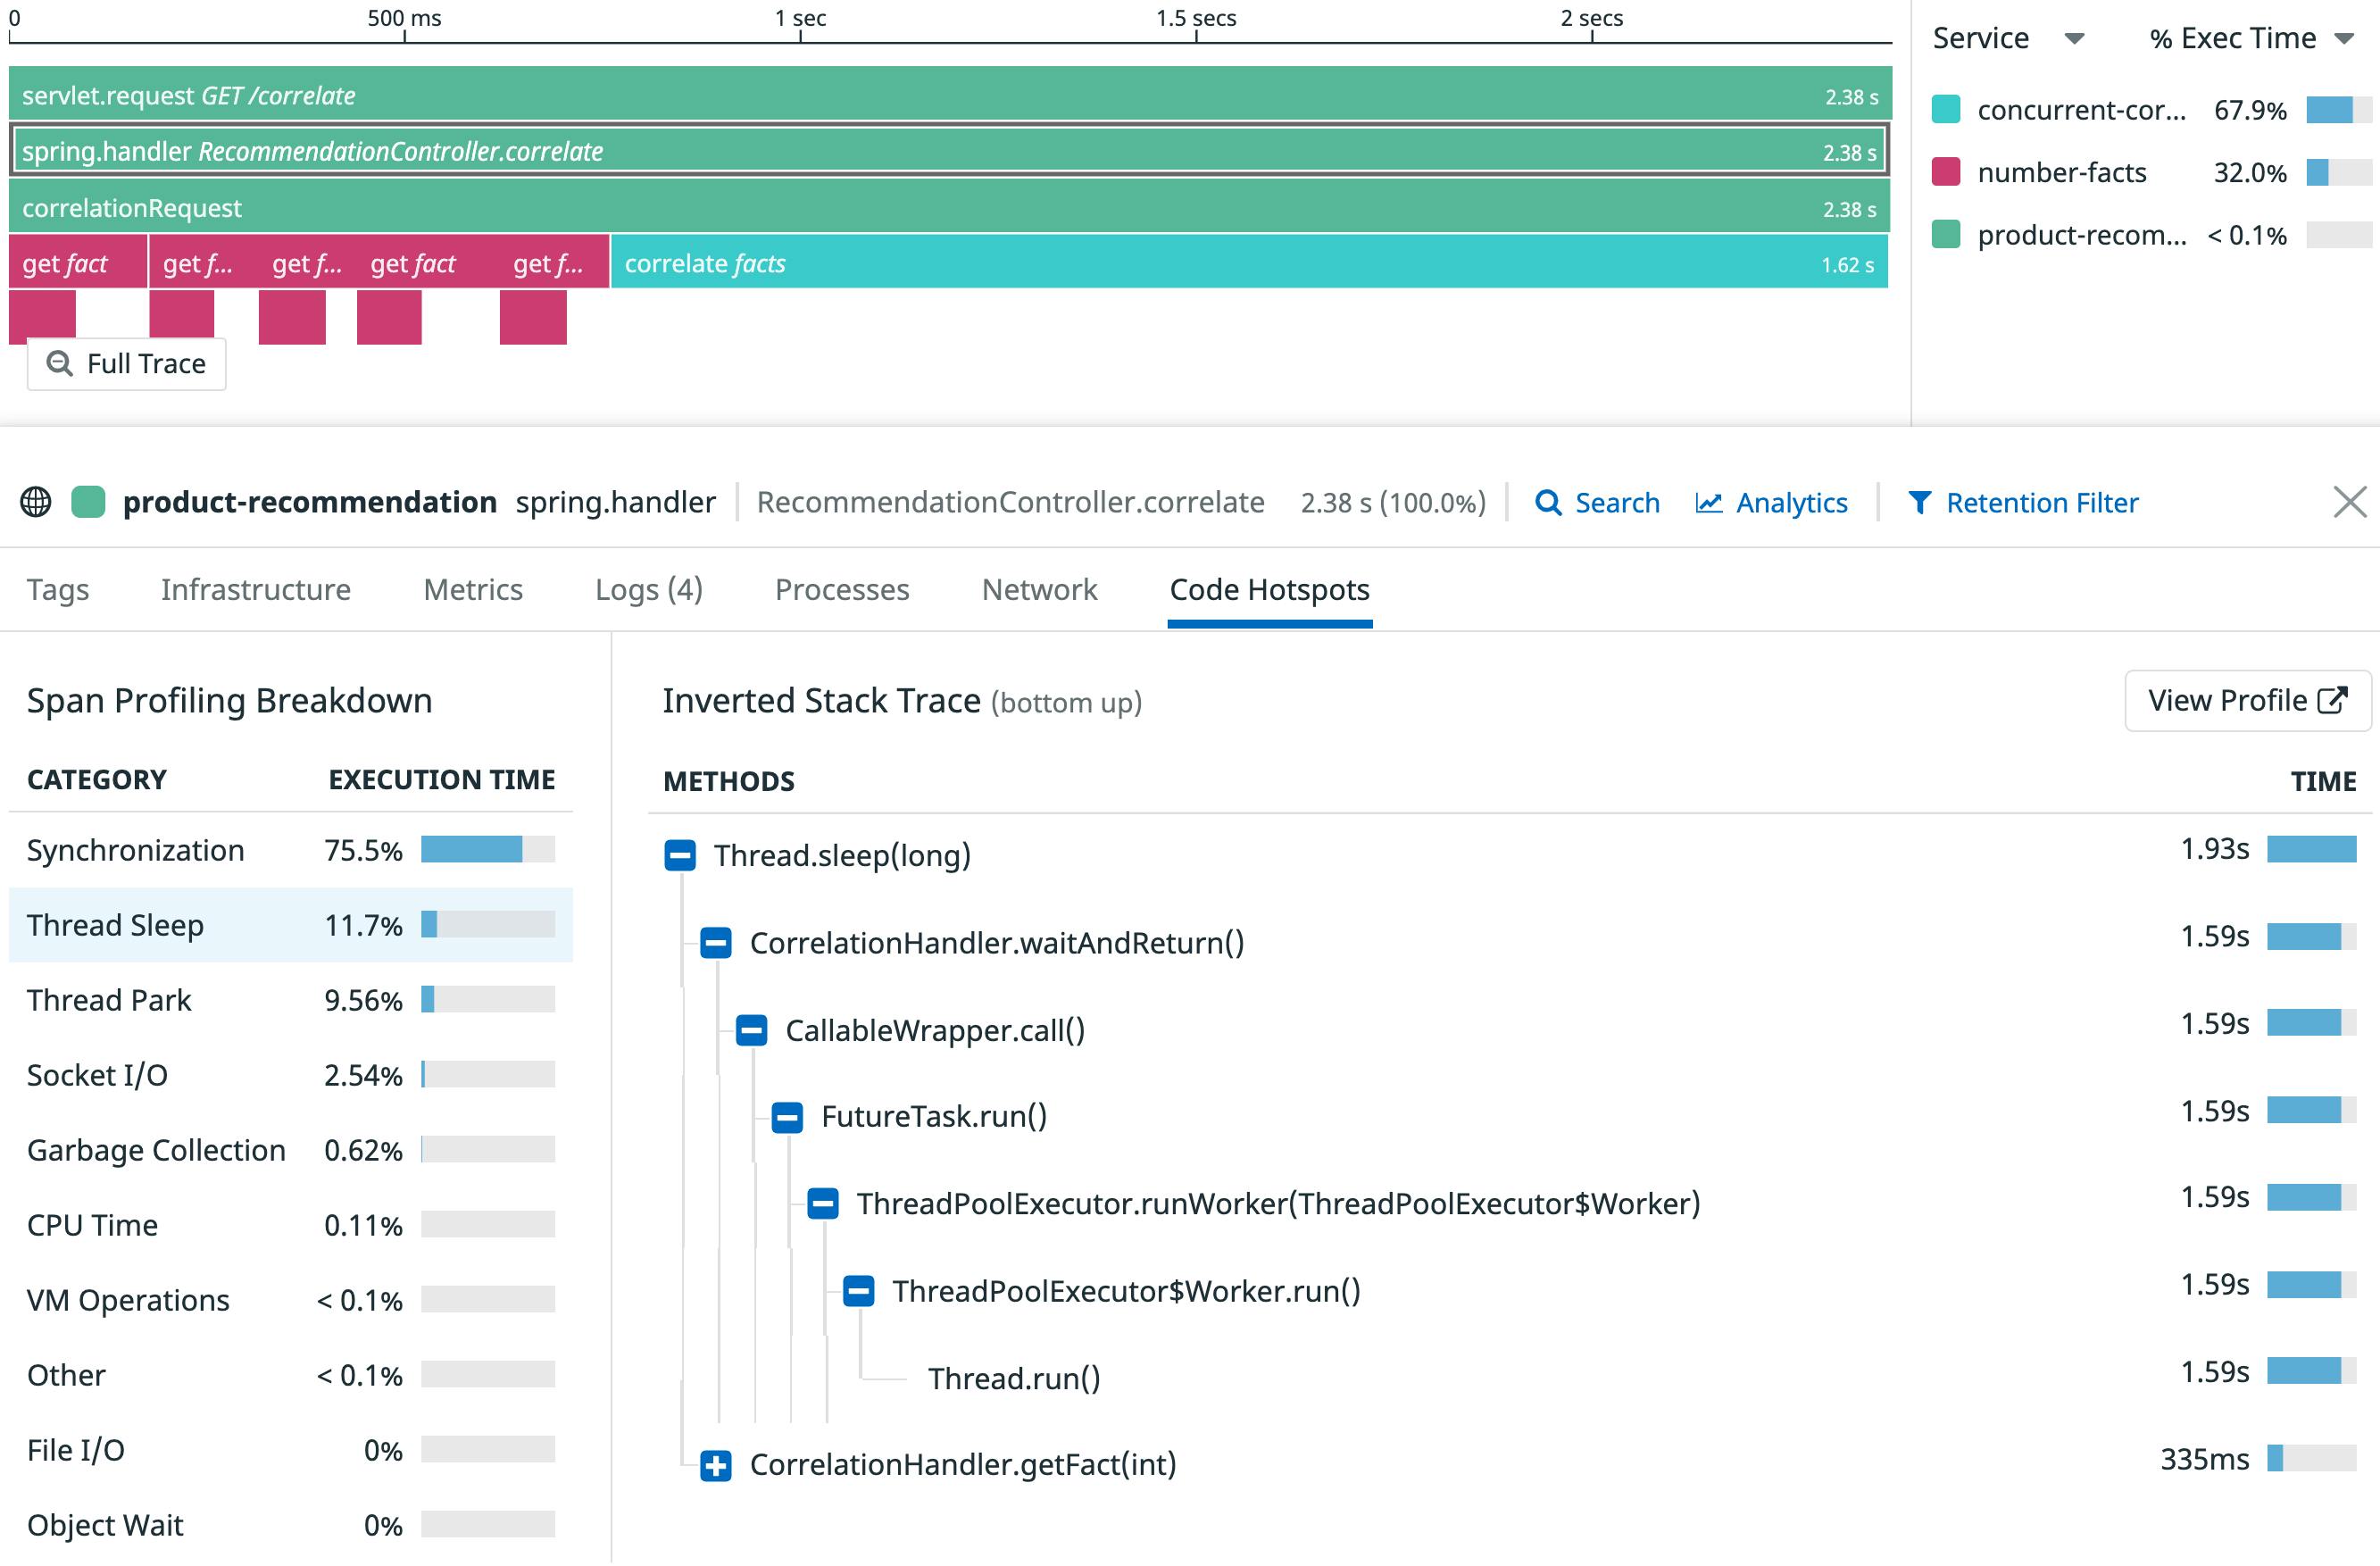Select the Retention Filter funnel icon
The height and width of the screenshot is (1566, 2380).
(1923, 503)
